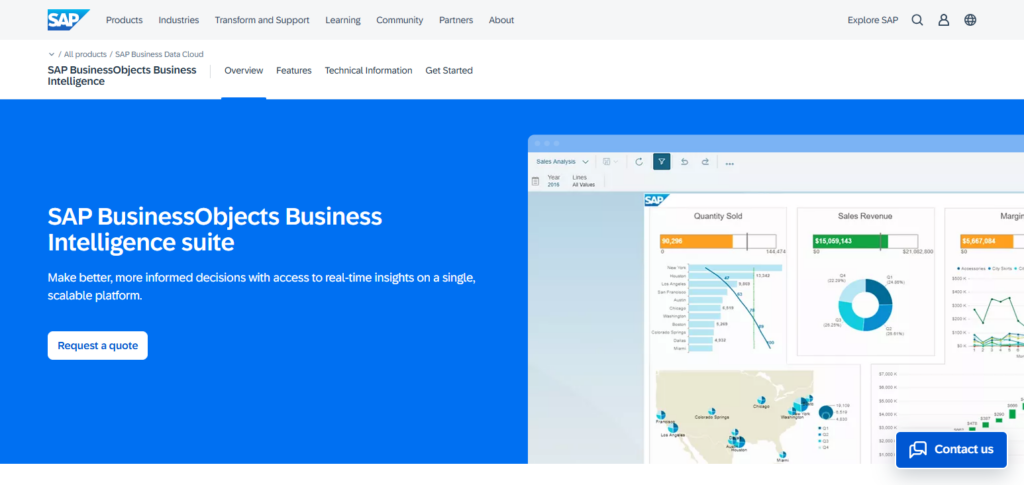Image resolution: width=1024 pixels, height=485 pixels.
Task: Click the orange Margin bar showing $5,667,084
Action: pos(986,242)
